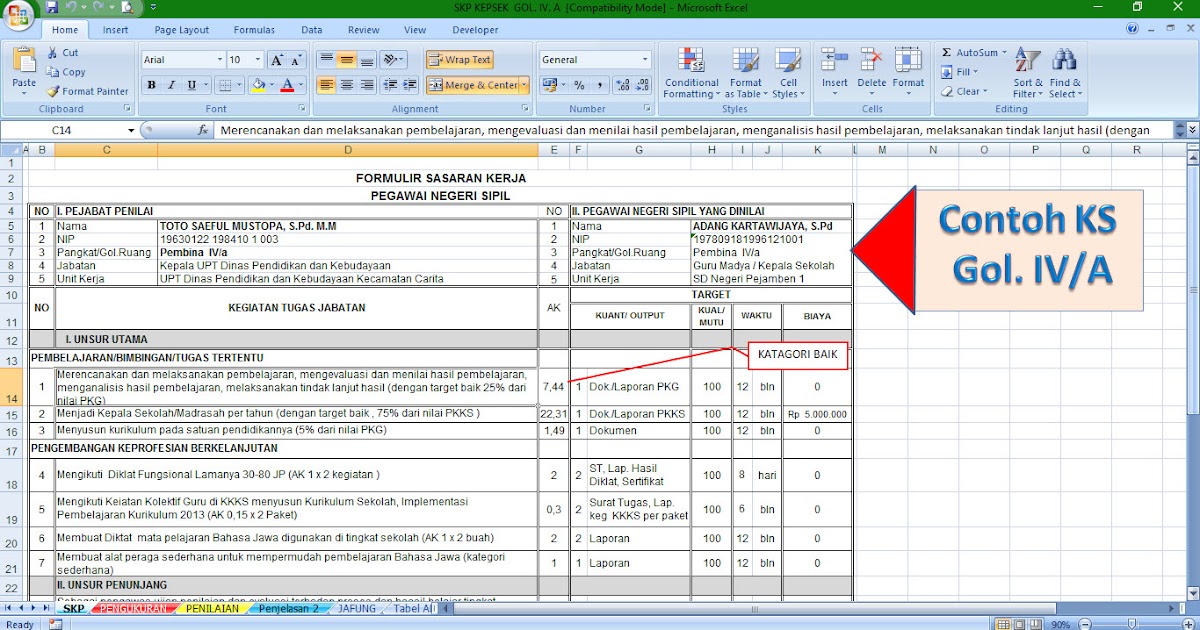Image resolution: width=1200 pixels, height=630 pixels.
Task: Decrease font size with Shrink Font
Action: coord(297,60)
